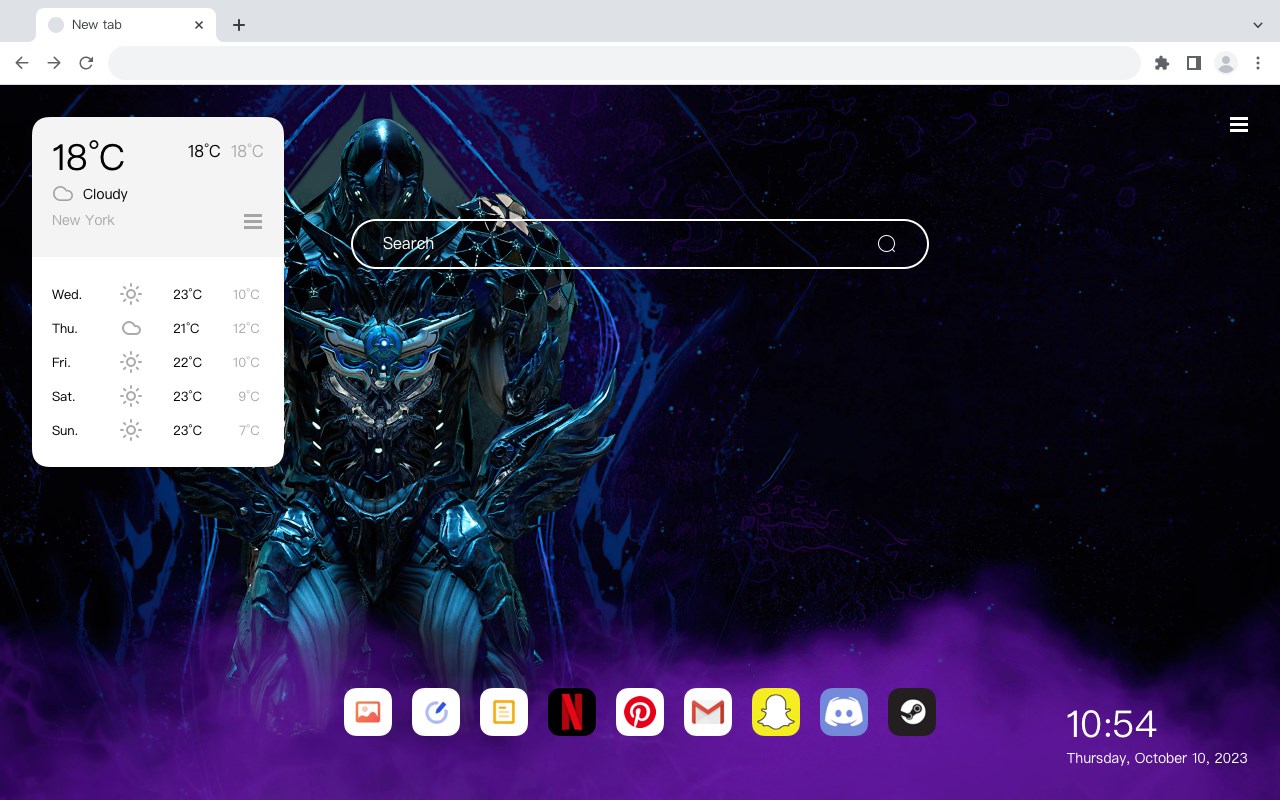Open the hamburger menu at top right

tap(1239, 124)
